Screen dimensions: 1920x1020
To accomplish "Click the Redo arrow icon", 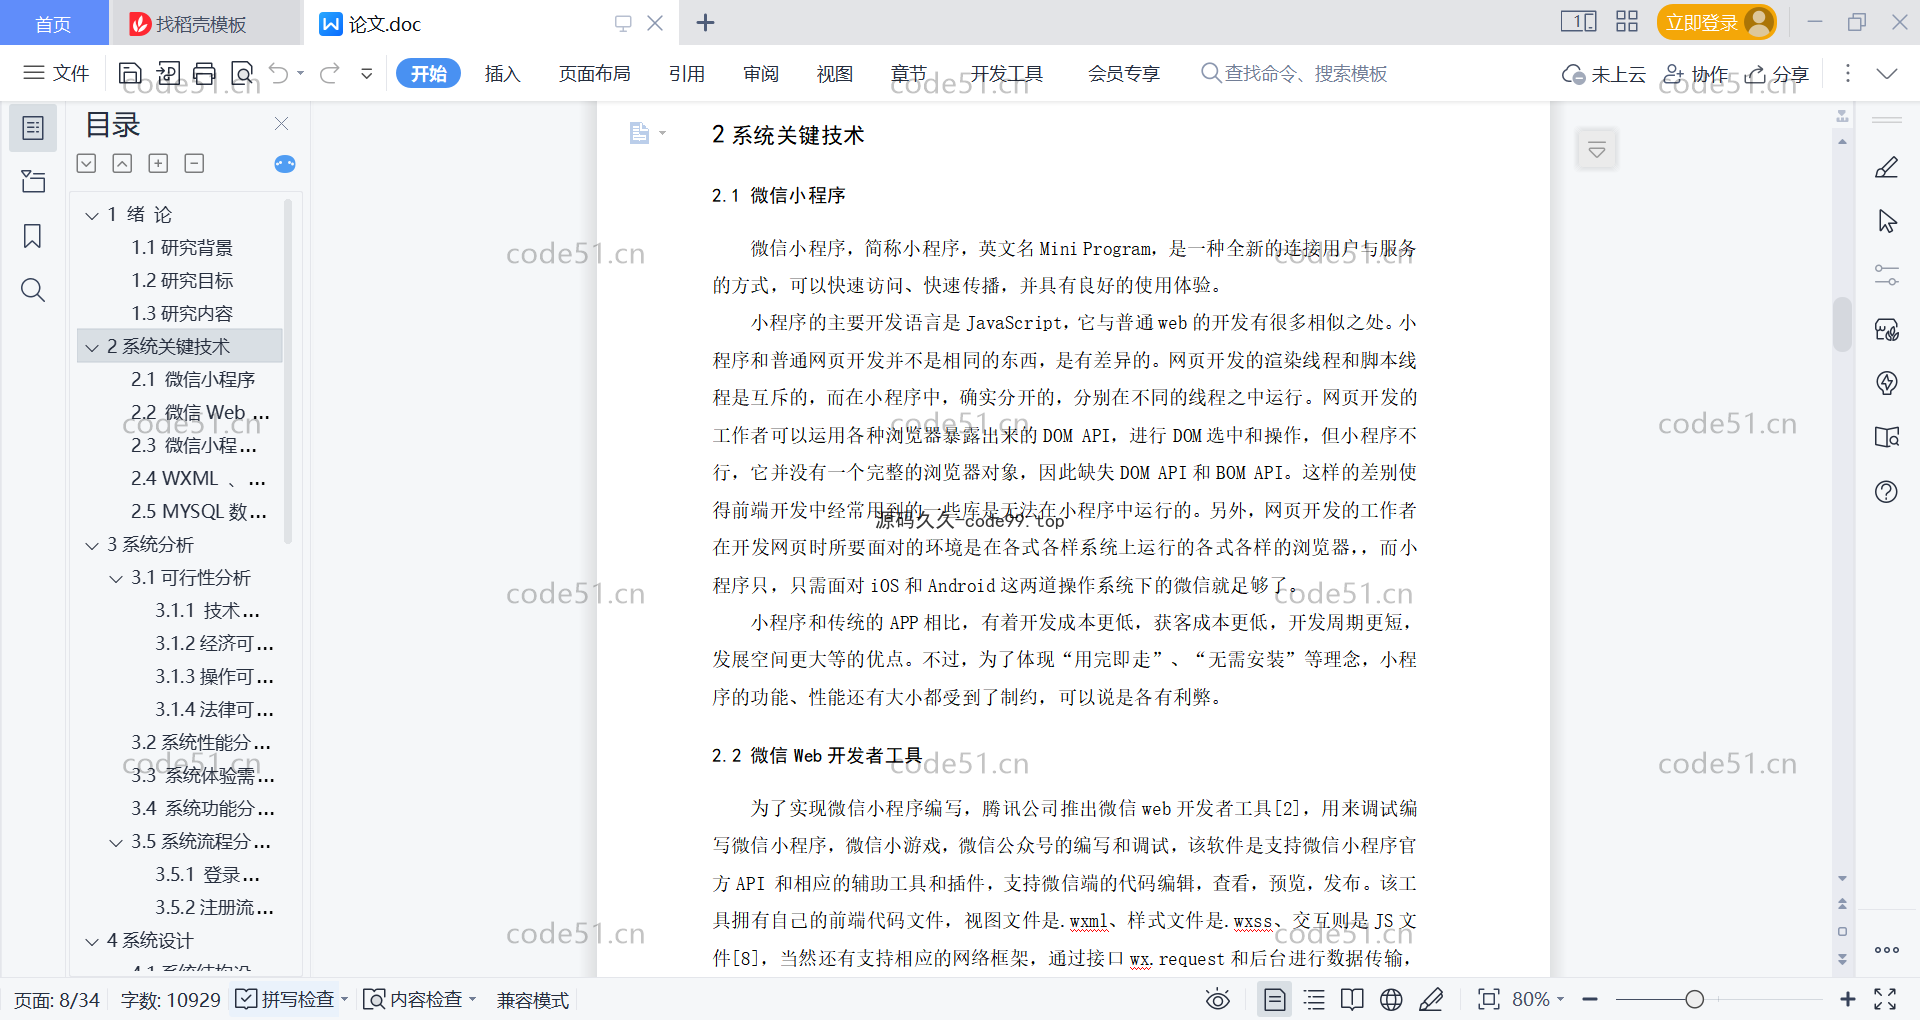I will (x=330, y=73).
